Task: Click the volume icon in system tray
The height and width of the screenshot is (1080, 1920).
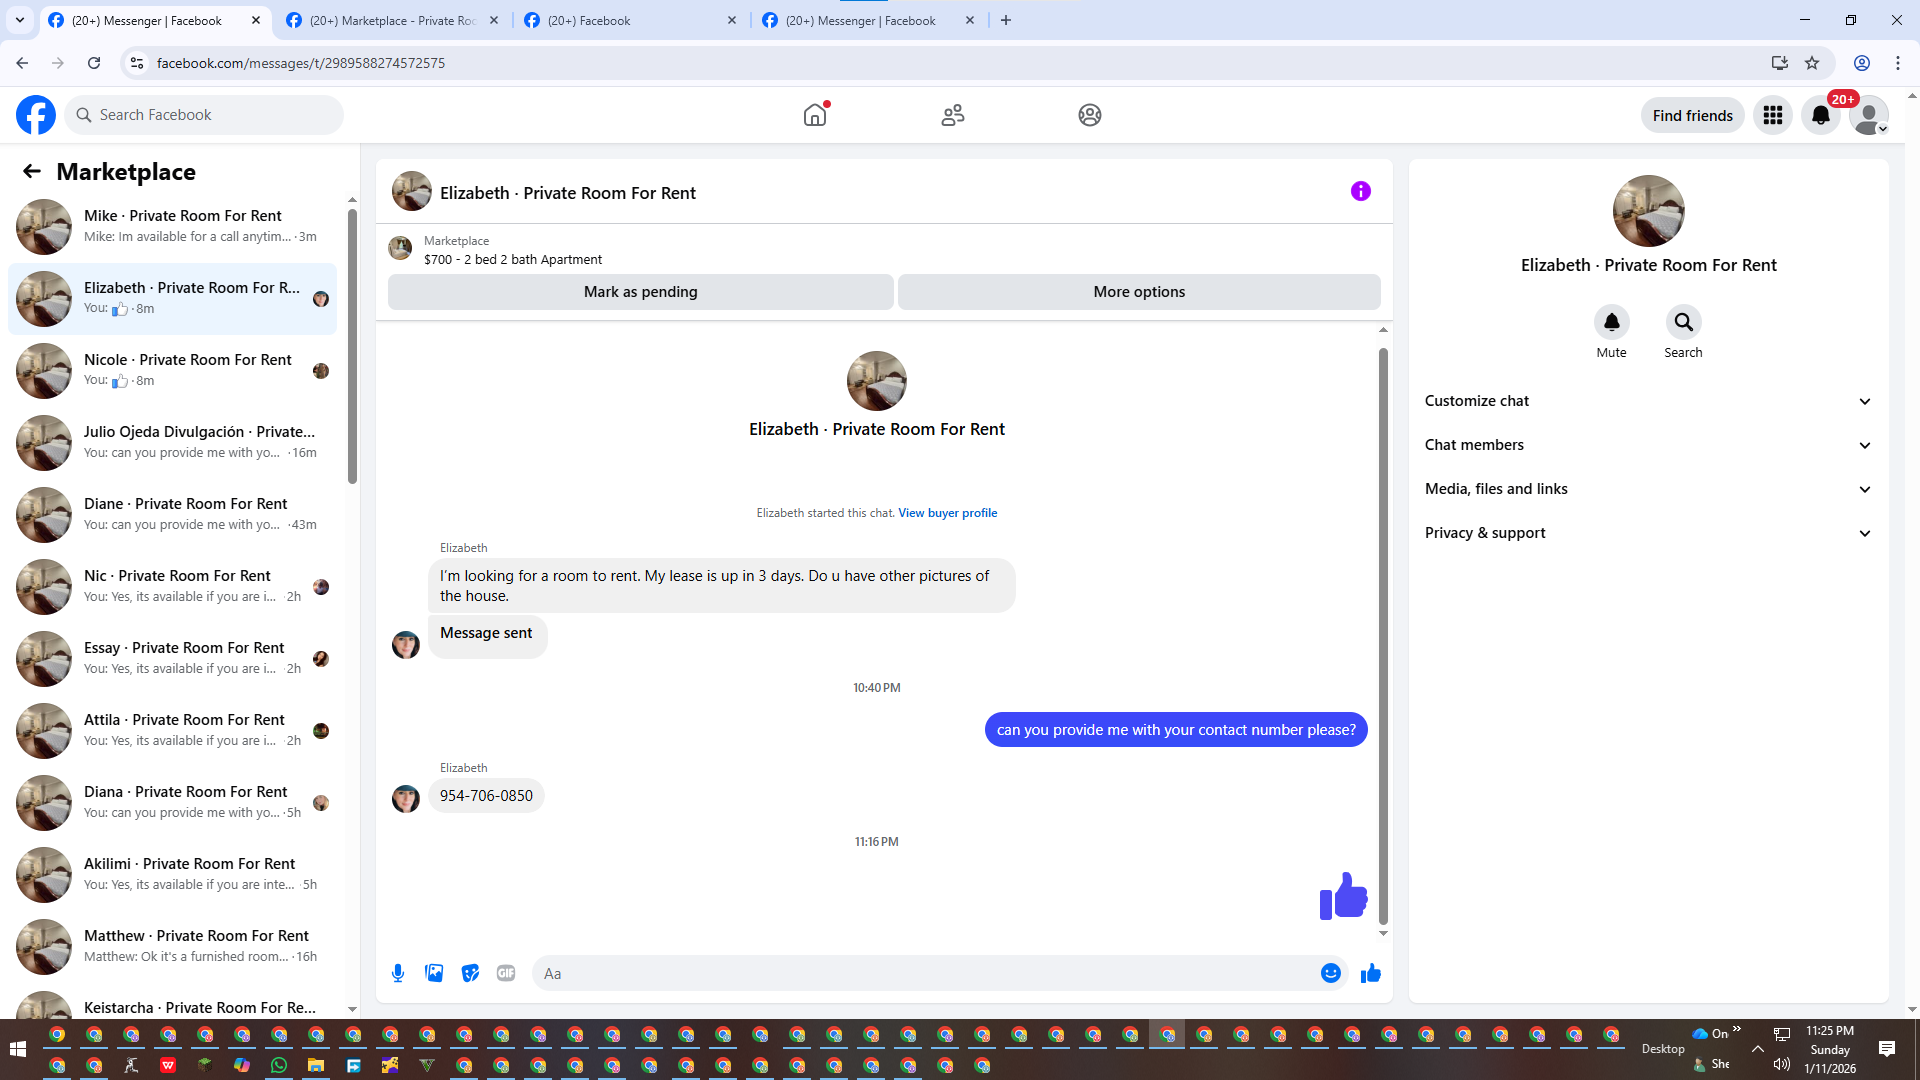Action: tap(1782, 1065)
